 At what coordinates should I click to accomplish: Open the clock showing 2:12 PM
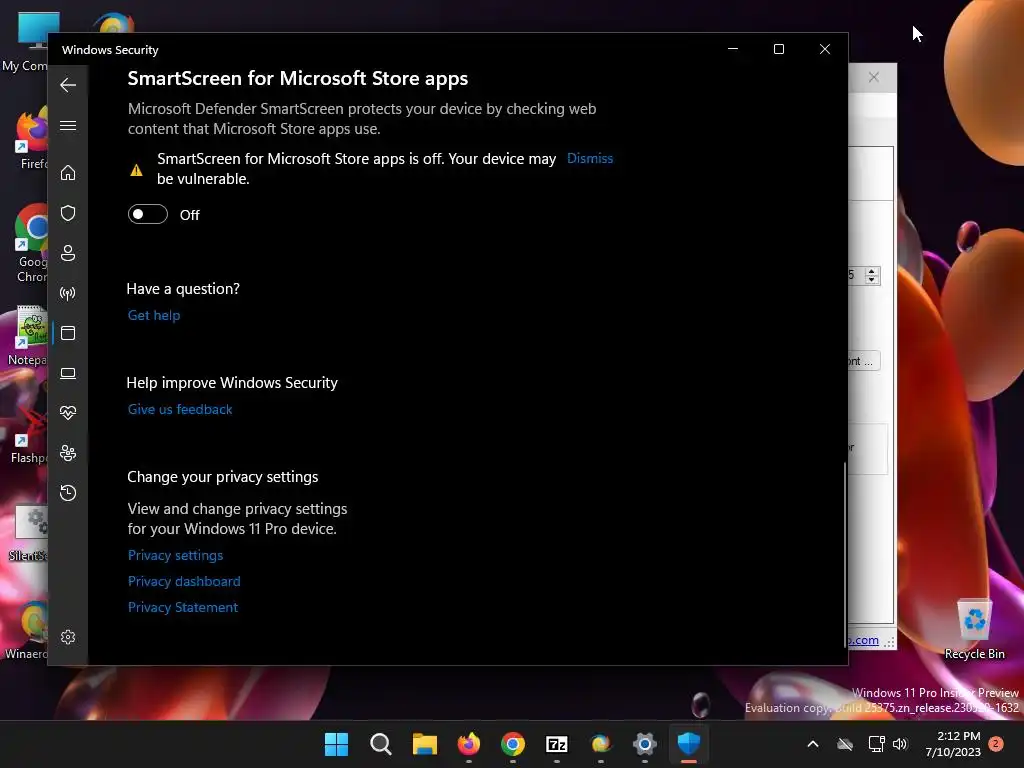(x=953, y=744)
